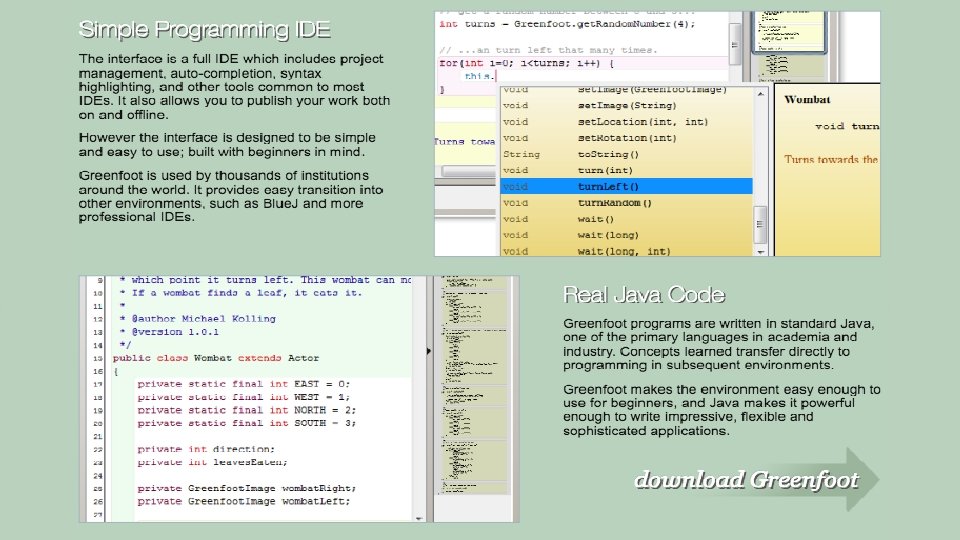Click the scroll-down arrow of the Wombat code editor
This screenshot has height=540, width=960.
[x=419, y=518]
